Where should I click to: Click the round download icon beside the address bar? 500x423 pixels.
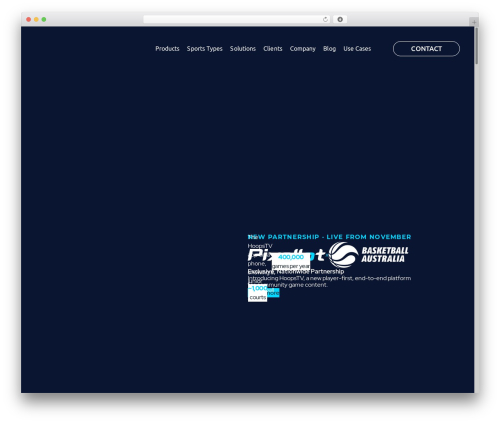340,19
